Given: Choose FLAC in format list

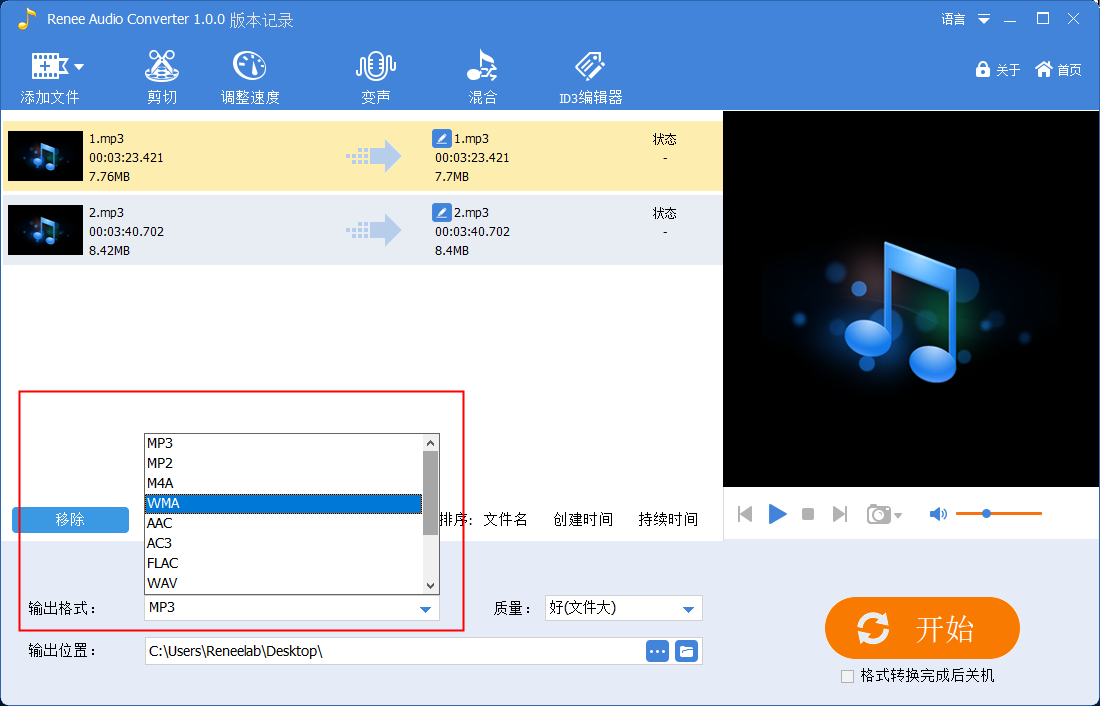Looking at the screenshot, I should pos(283,564).
